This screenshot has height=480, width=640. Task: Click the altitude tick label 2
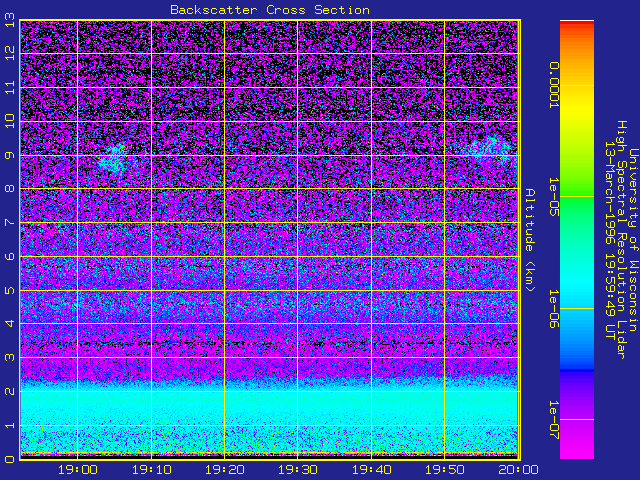pos(10,391)
